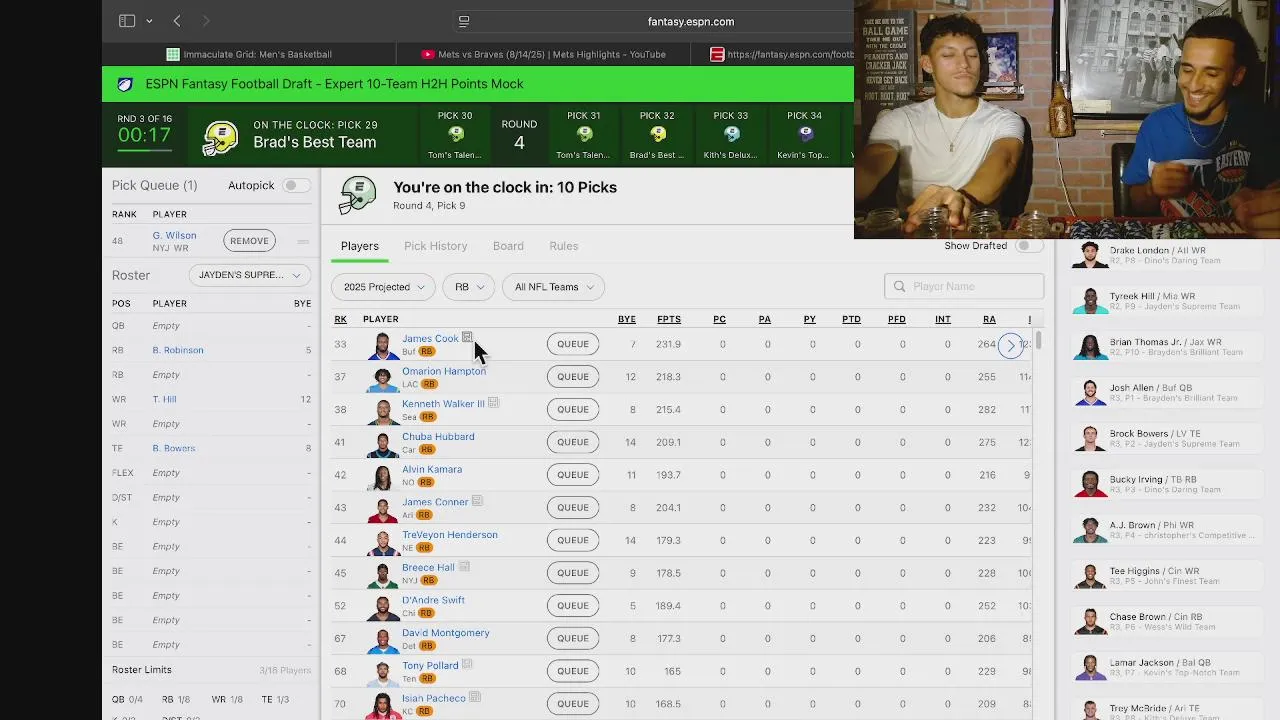Click the fantasy.espn.com address field
Viewport: 1280px width, 720px height.
tap(690, 21)
